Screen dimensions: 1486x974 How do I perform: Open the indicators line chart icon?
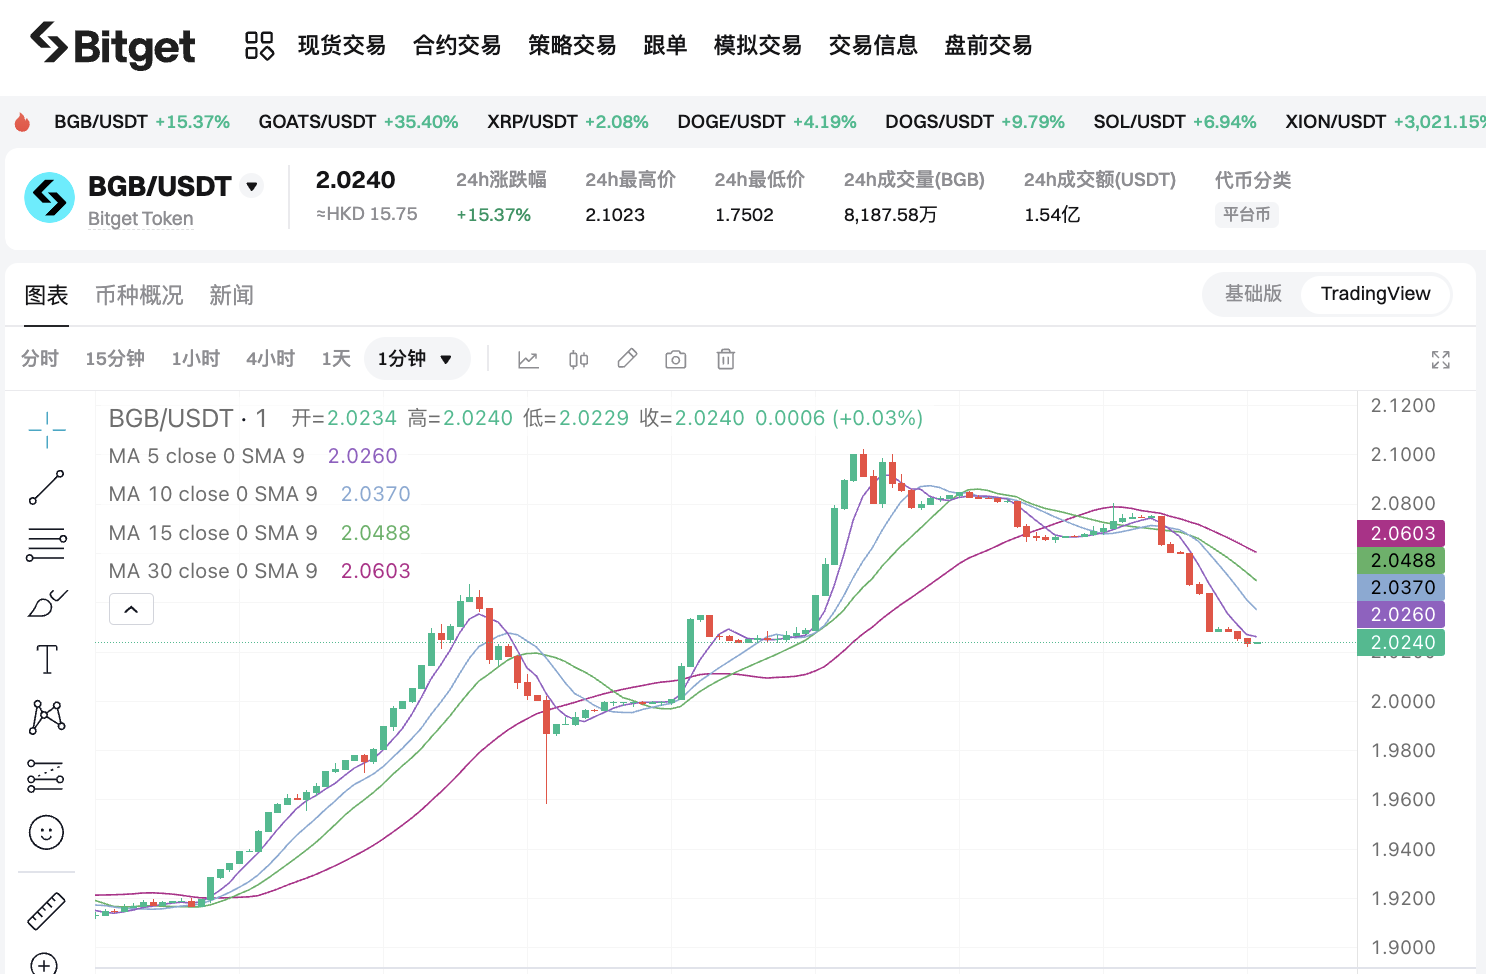coord(528,359)
